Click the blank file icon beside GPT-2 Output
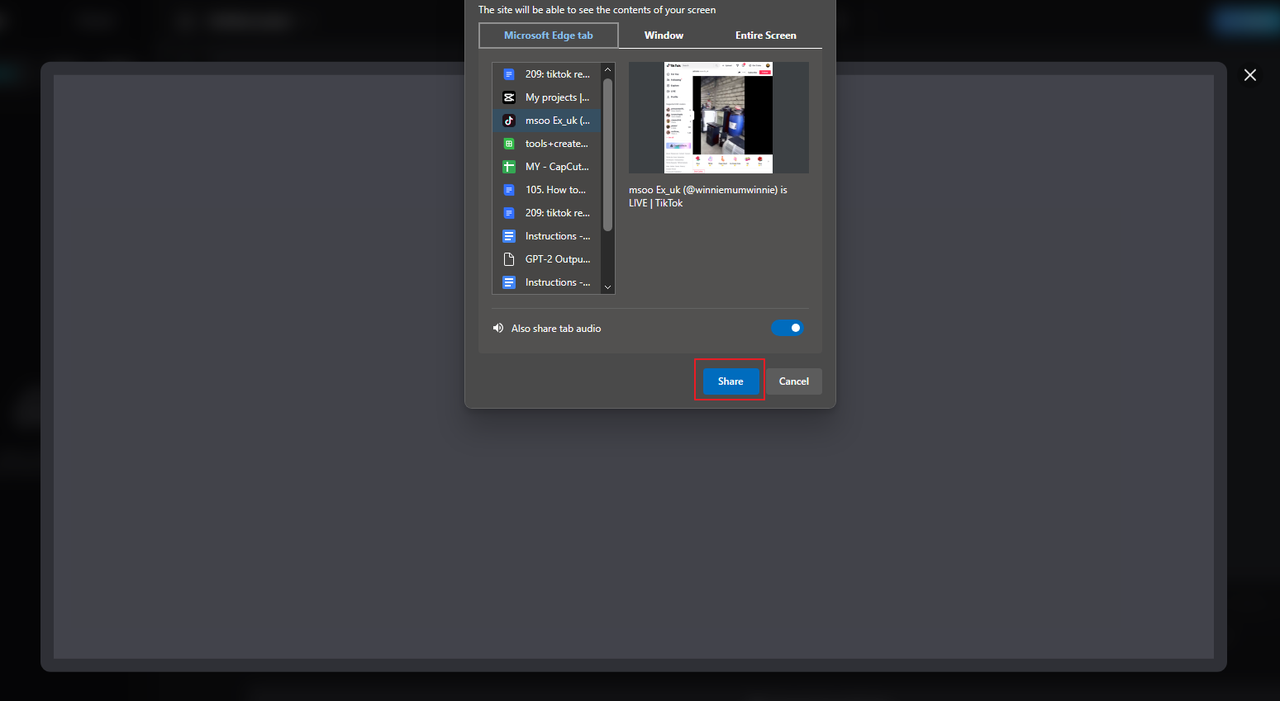Screen dimensions: 1280x701 coord(508,259)
